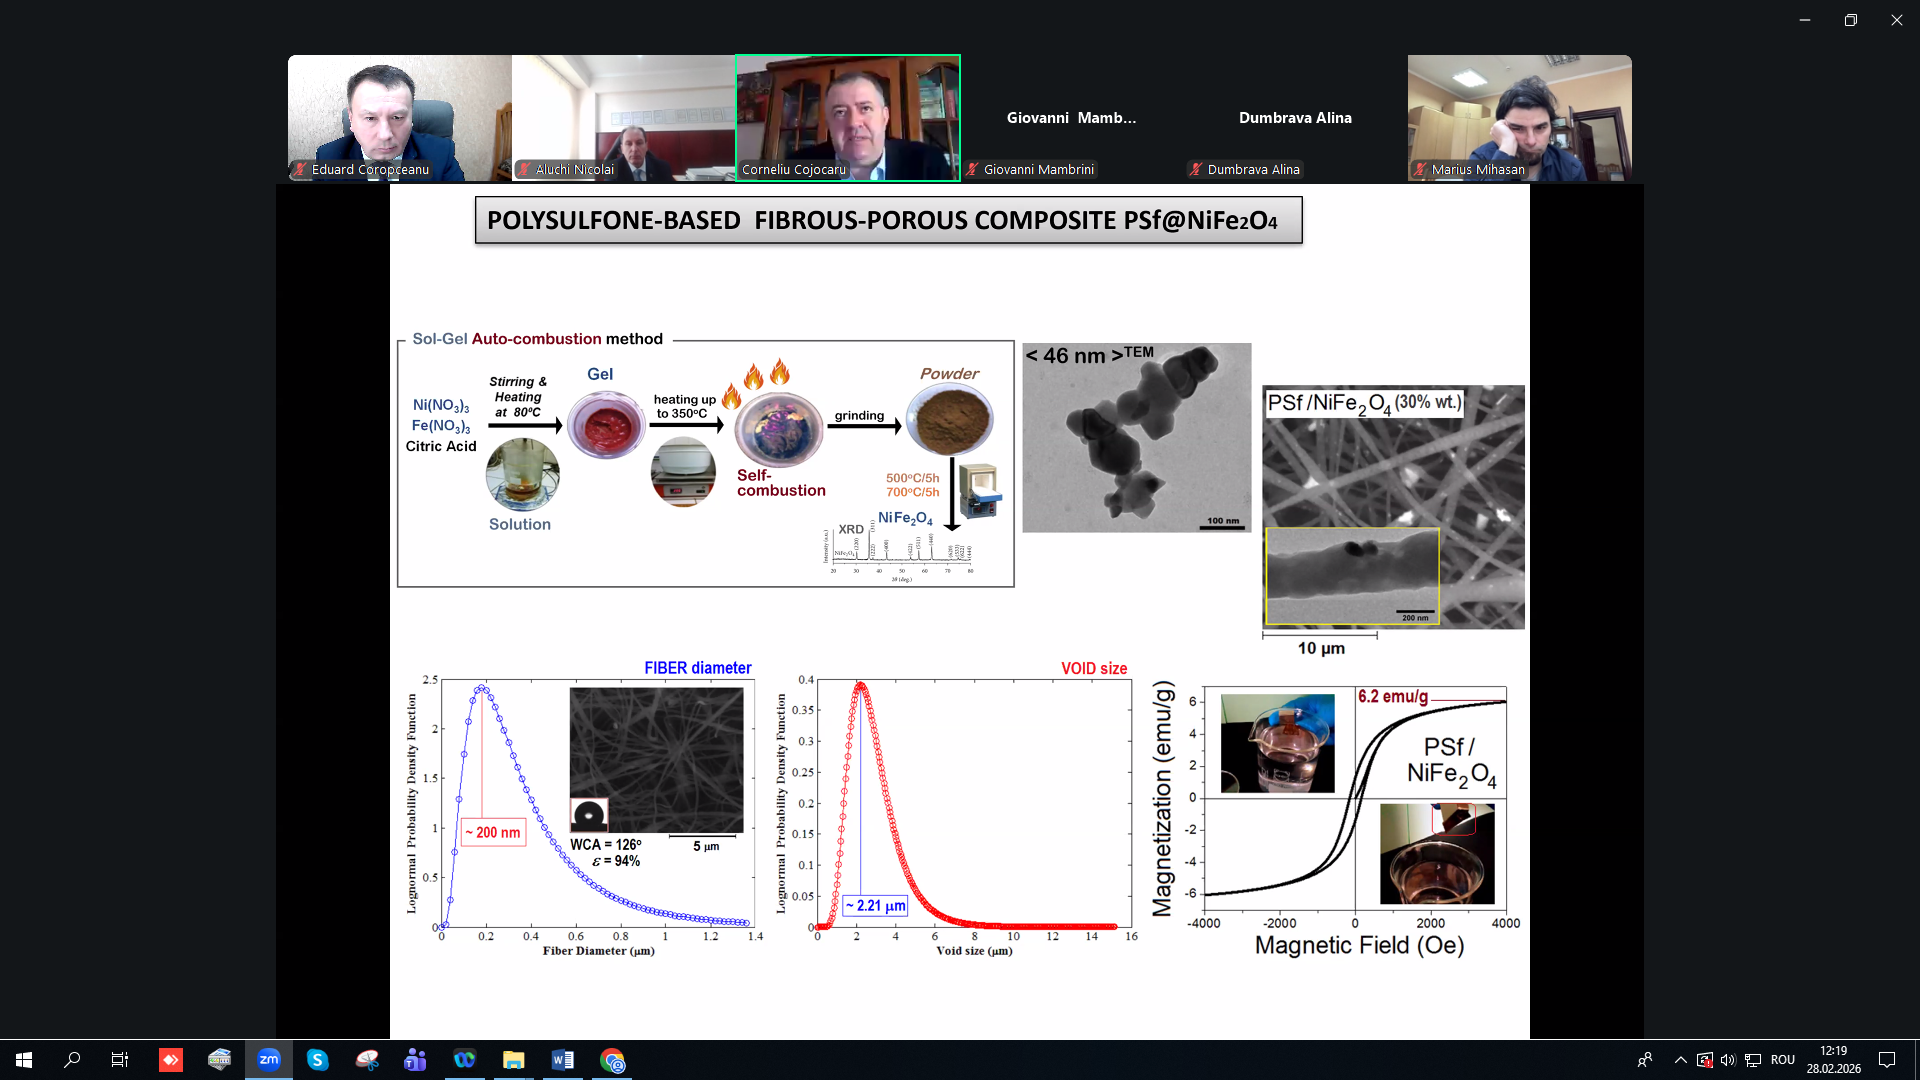Click Task View button on taskbar

(x=120, y=1060)
